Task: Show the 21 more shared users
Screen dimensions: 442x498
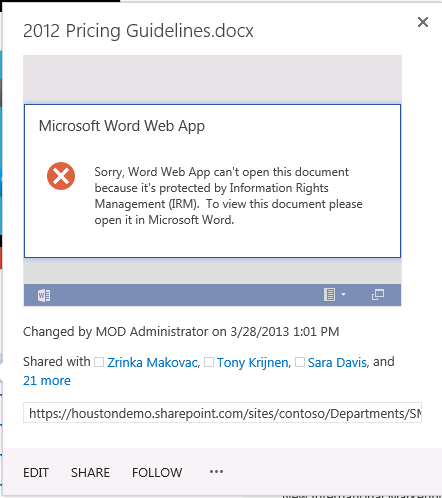Action: pyautogui.click(x=47, y=381)
